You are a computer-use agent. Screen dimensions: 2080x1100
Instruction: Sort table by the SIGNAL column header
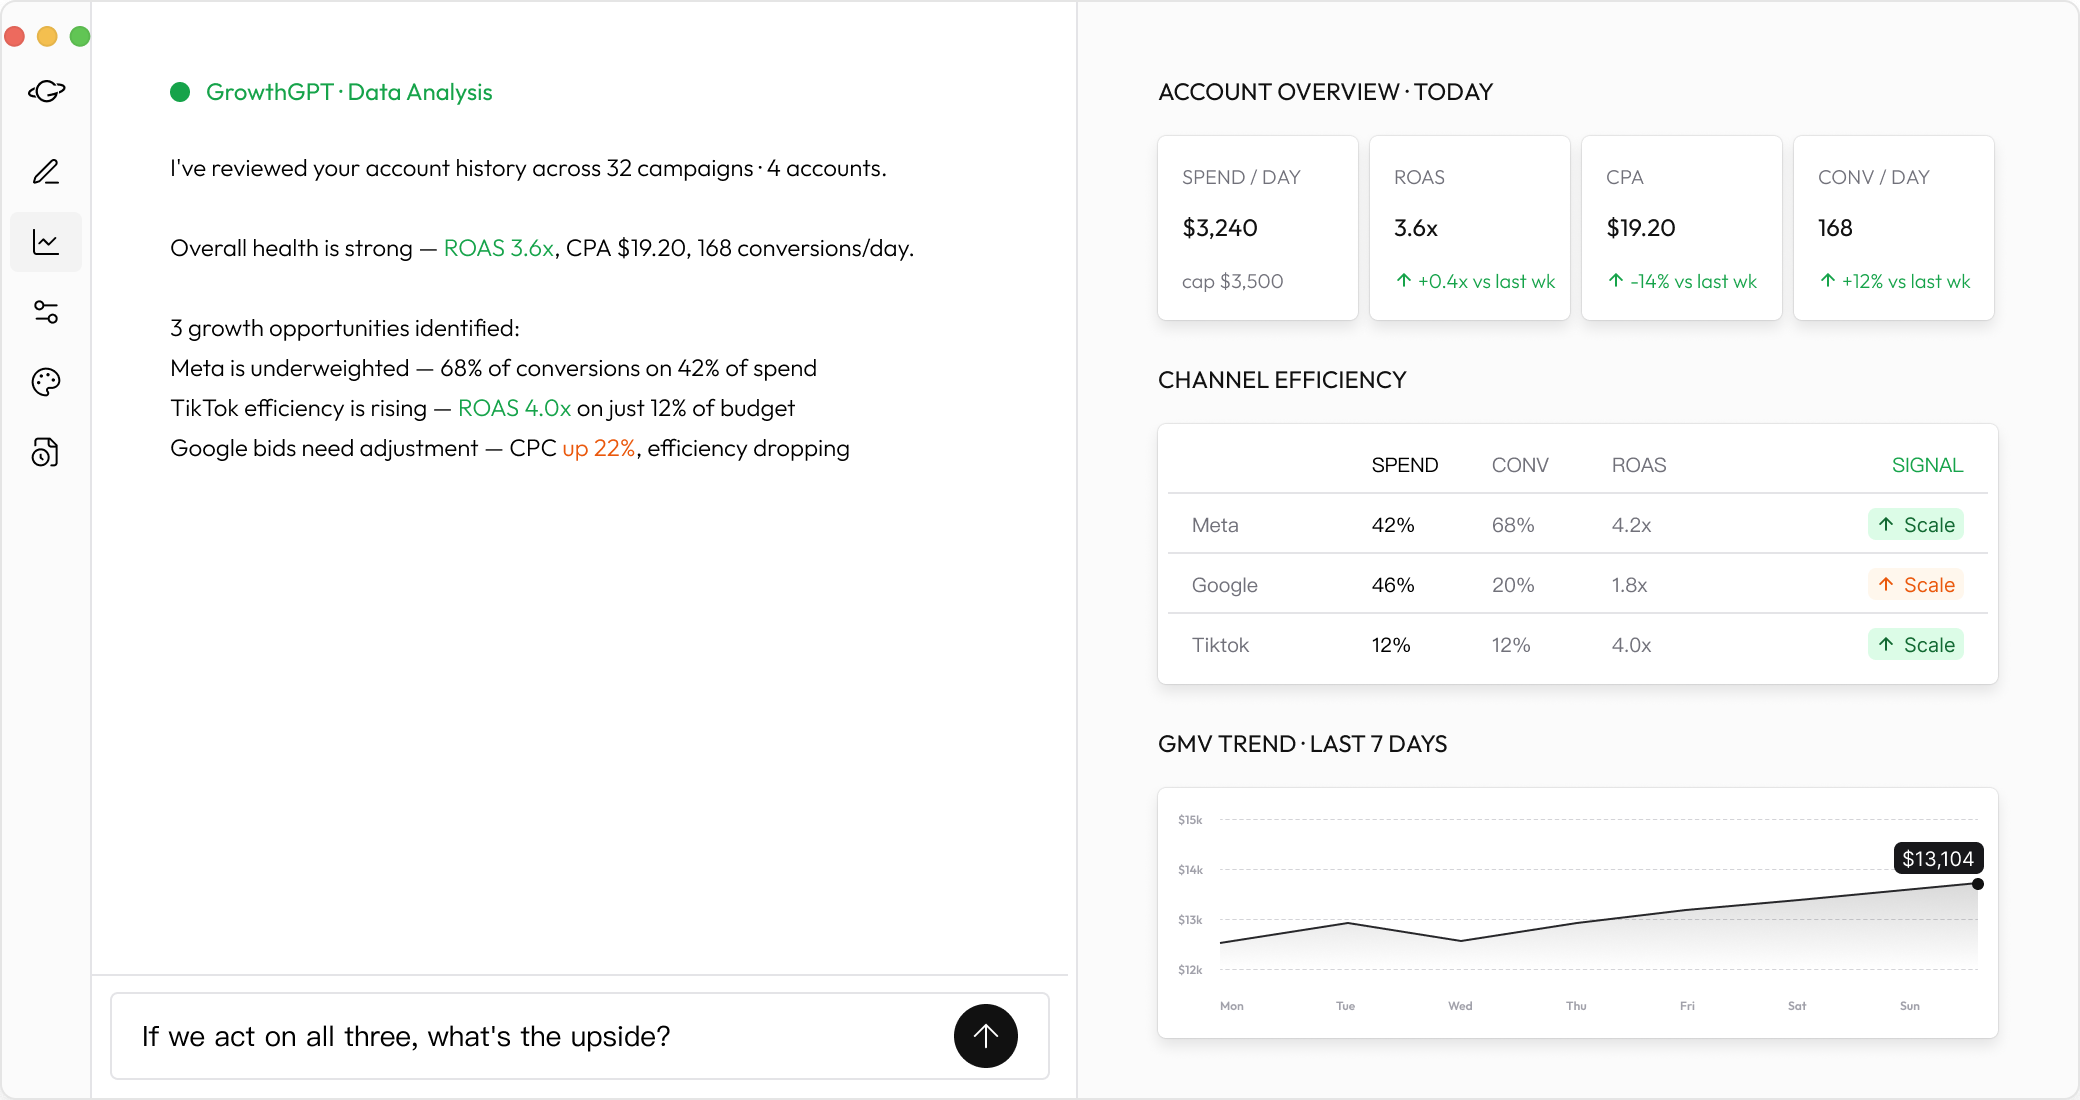tap(1927, 465)
